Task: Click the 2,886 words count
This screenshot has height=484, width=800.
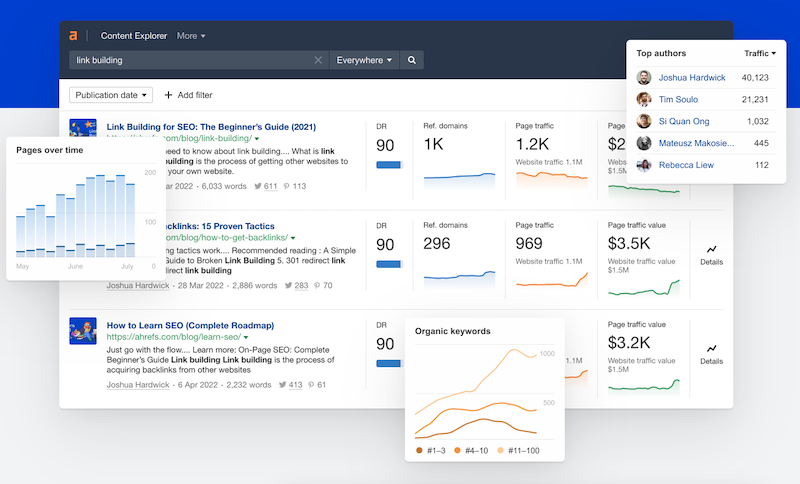Action: coord(255,286)
